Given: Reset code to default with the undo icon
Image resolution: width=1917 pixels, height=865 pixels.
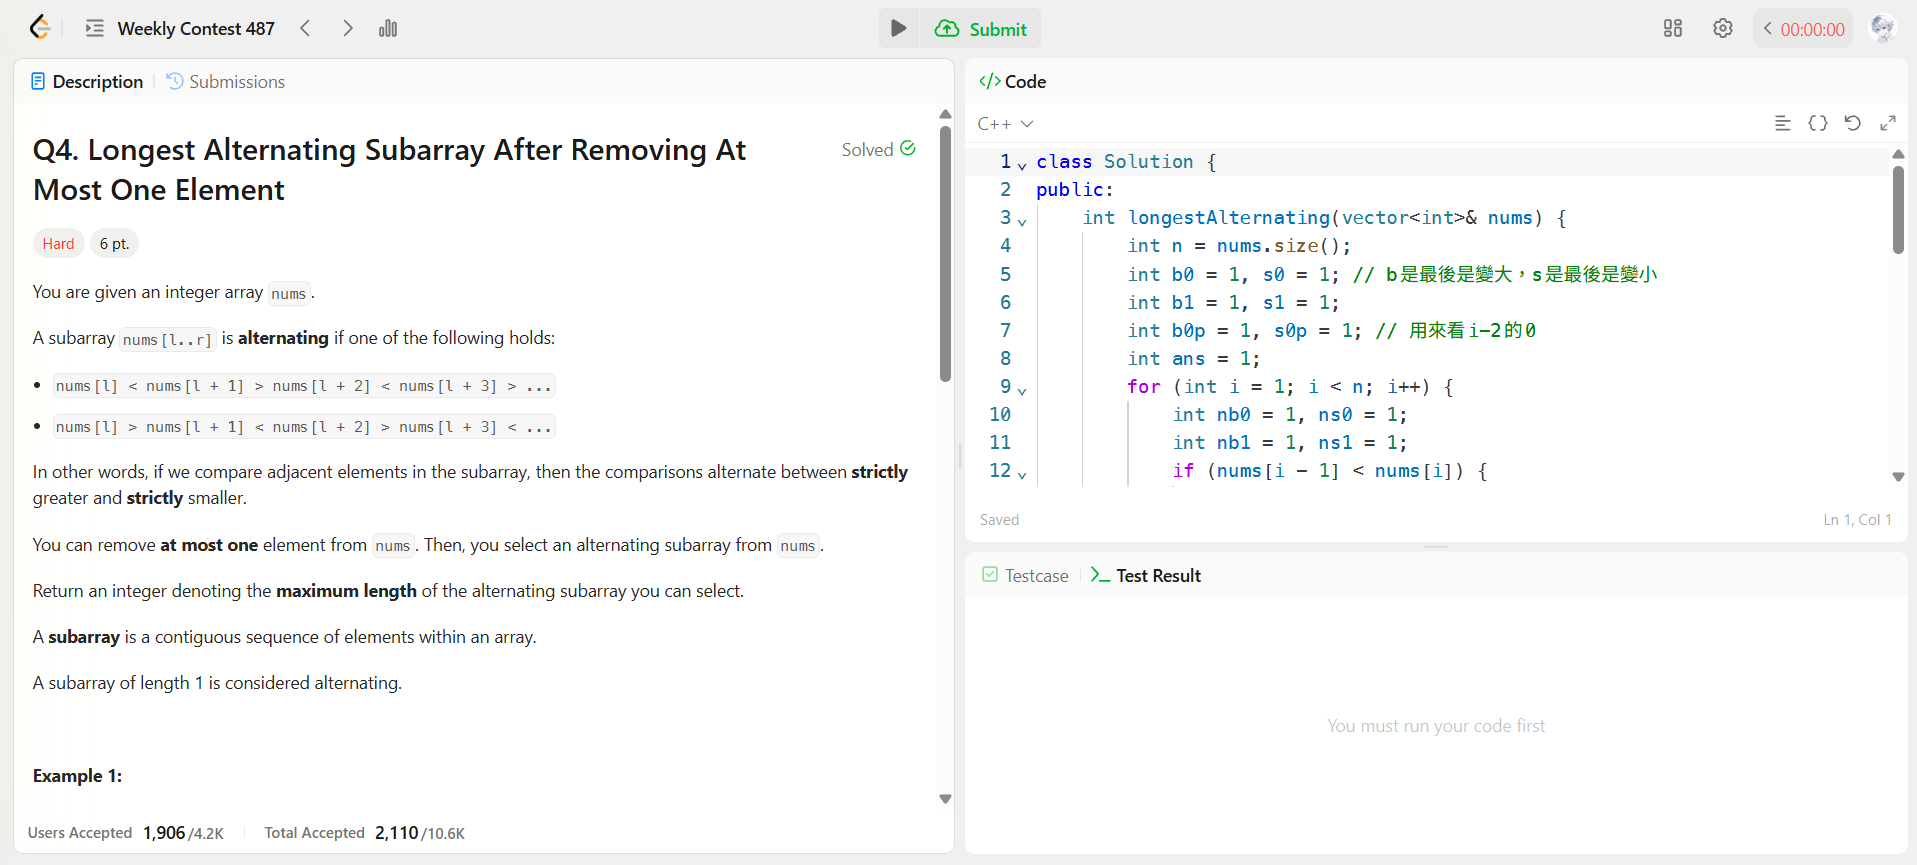Looking at the screenshot, I should tap(1852, 123).
